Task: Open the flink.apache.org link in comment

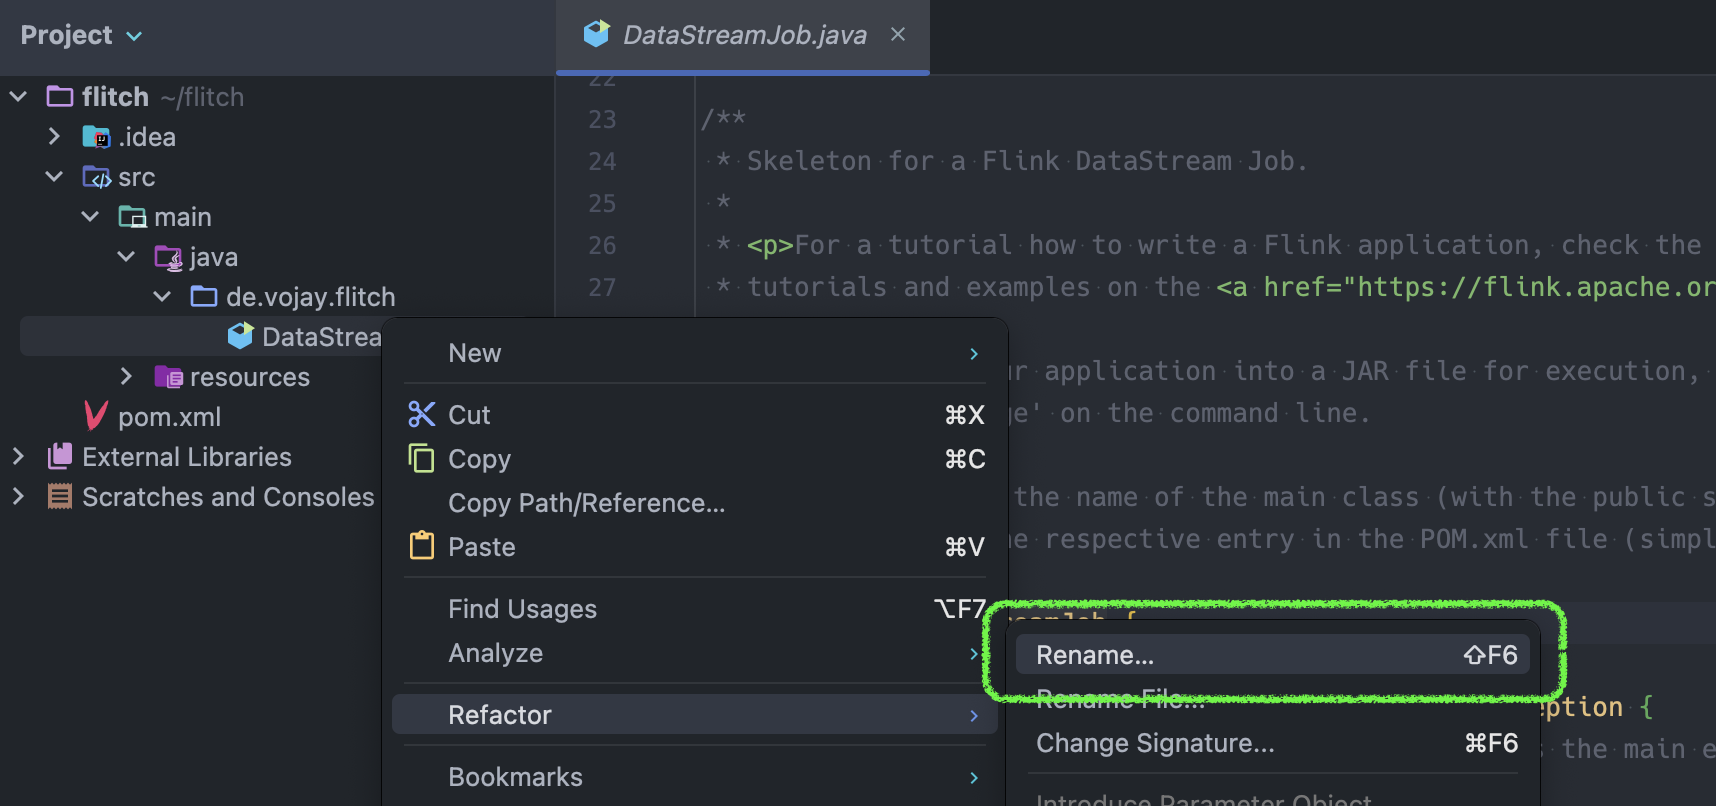Action: click(1528, 287)
